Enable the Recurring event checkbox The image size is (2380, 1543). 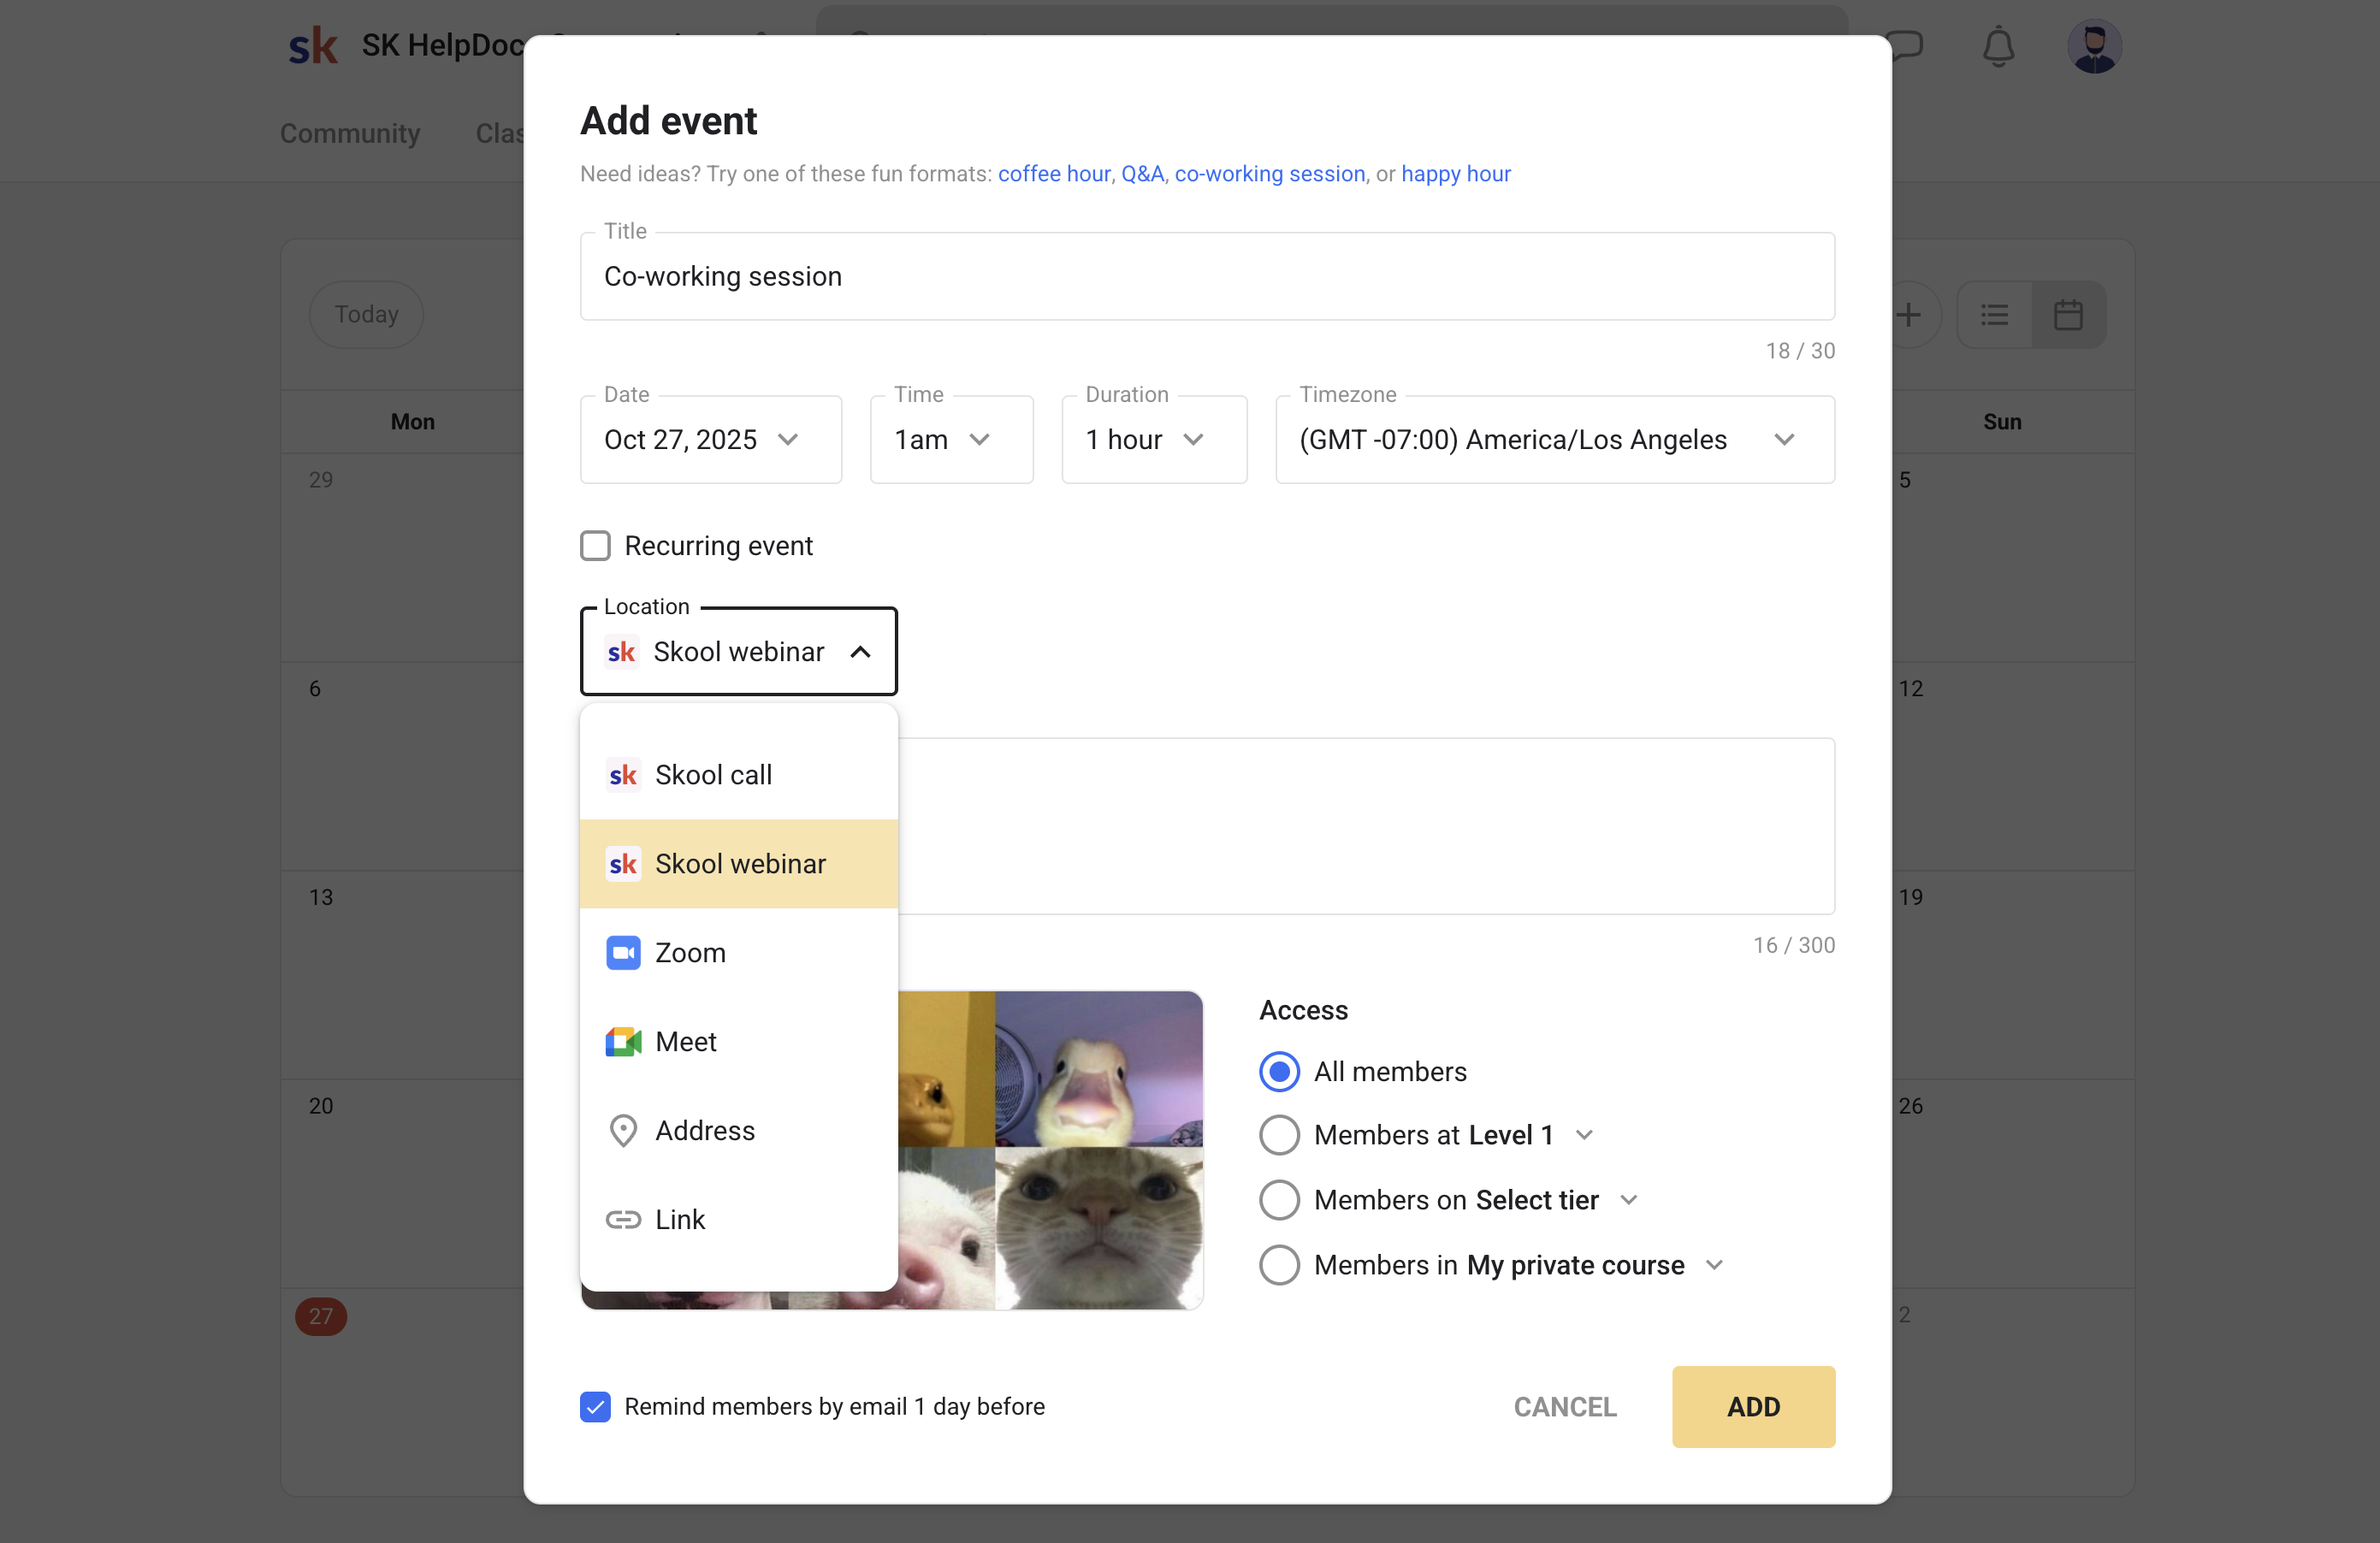click(x=595, y=546)
